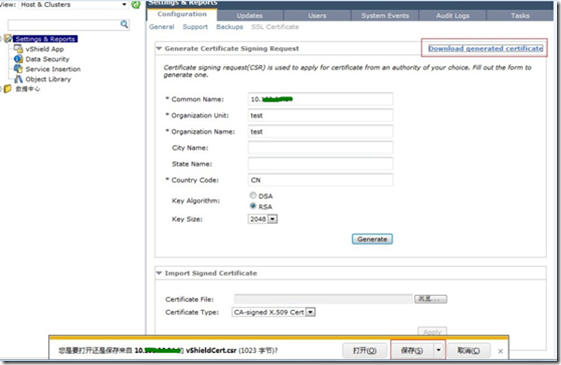The image size is (561, 365).
Task: Select the DSA key algorithm radio button
Action: click(x=253, y=195)
